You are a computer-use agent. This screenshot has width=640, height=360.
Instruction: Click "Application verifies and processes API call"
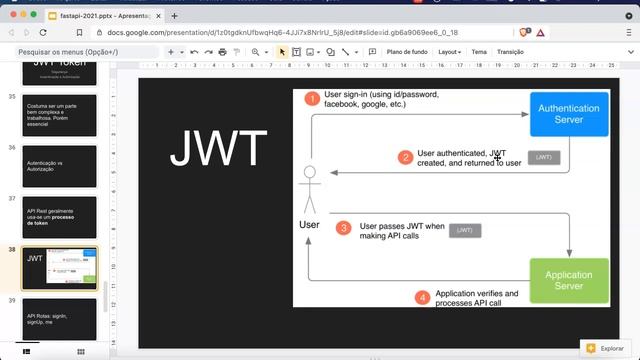point(477,298)
